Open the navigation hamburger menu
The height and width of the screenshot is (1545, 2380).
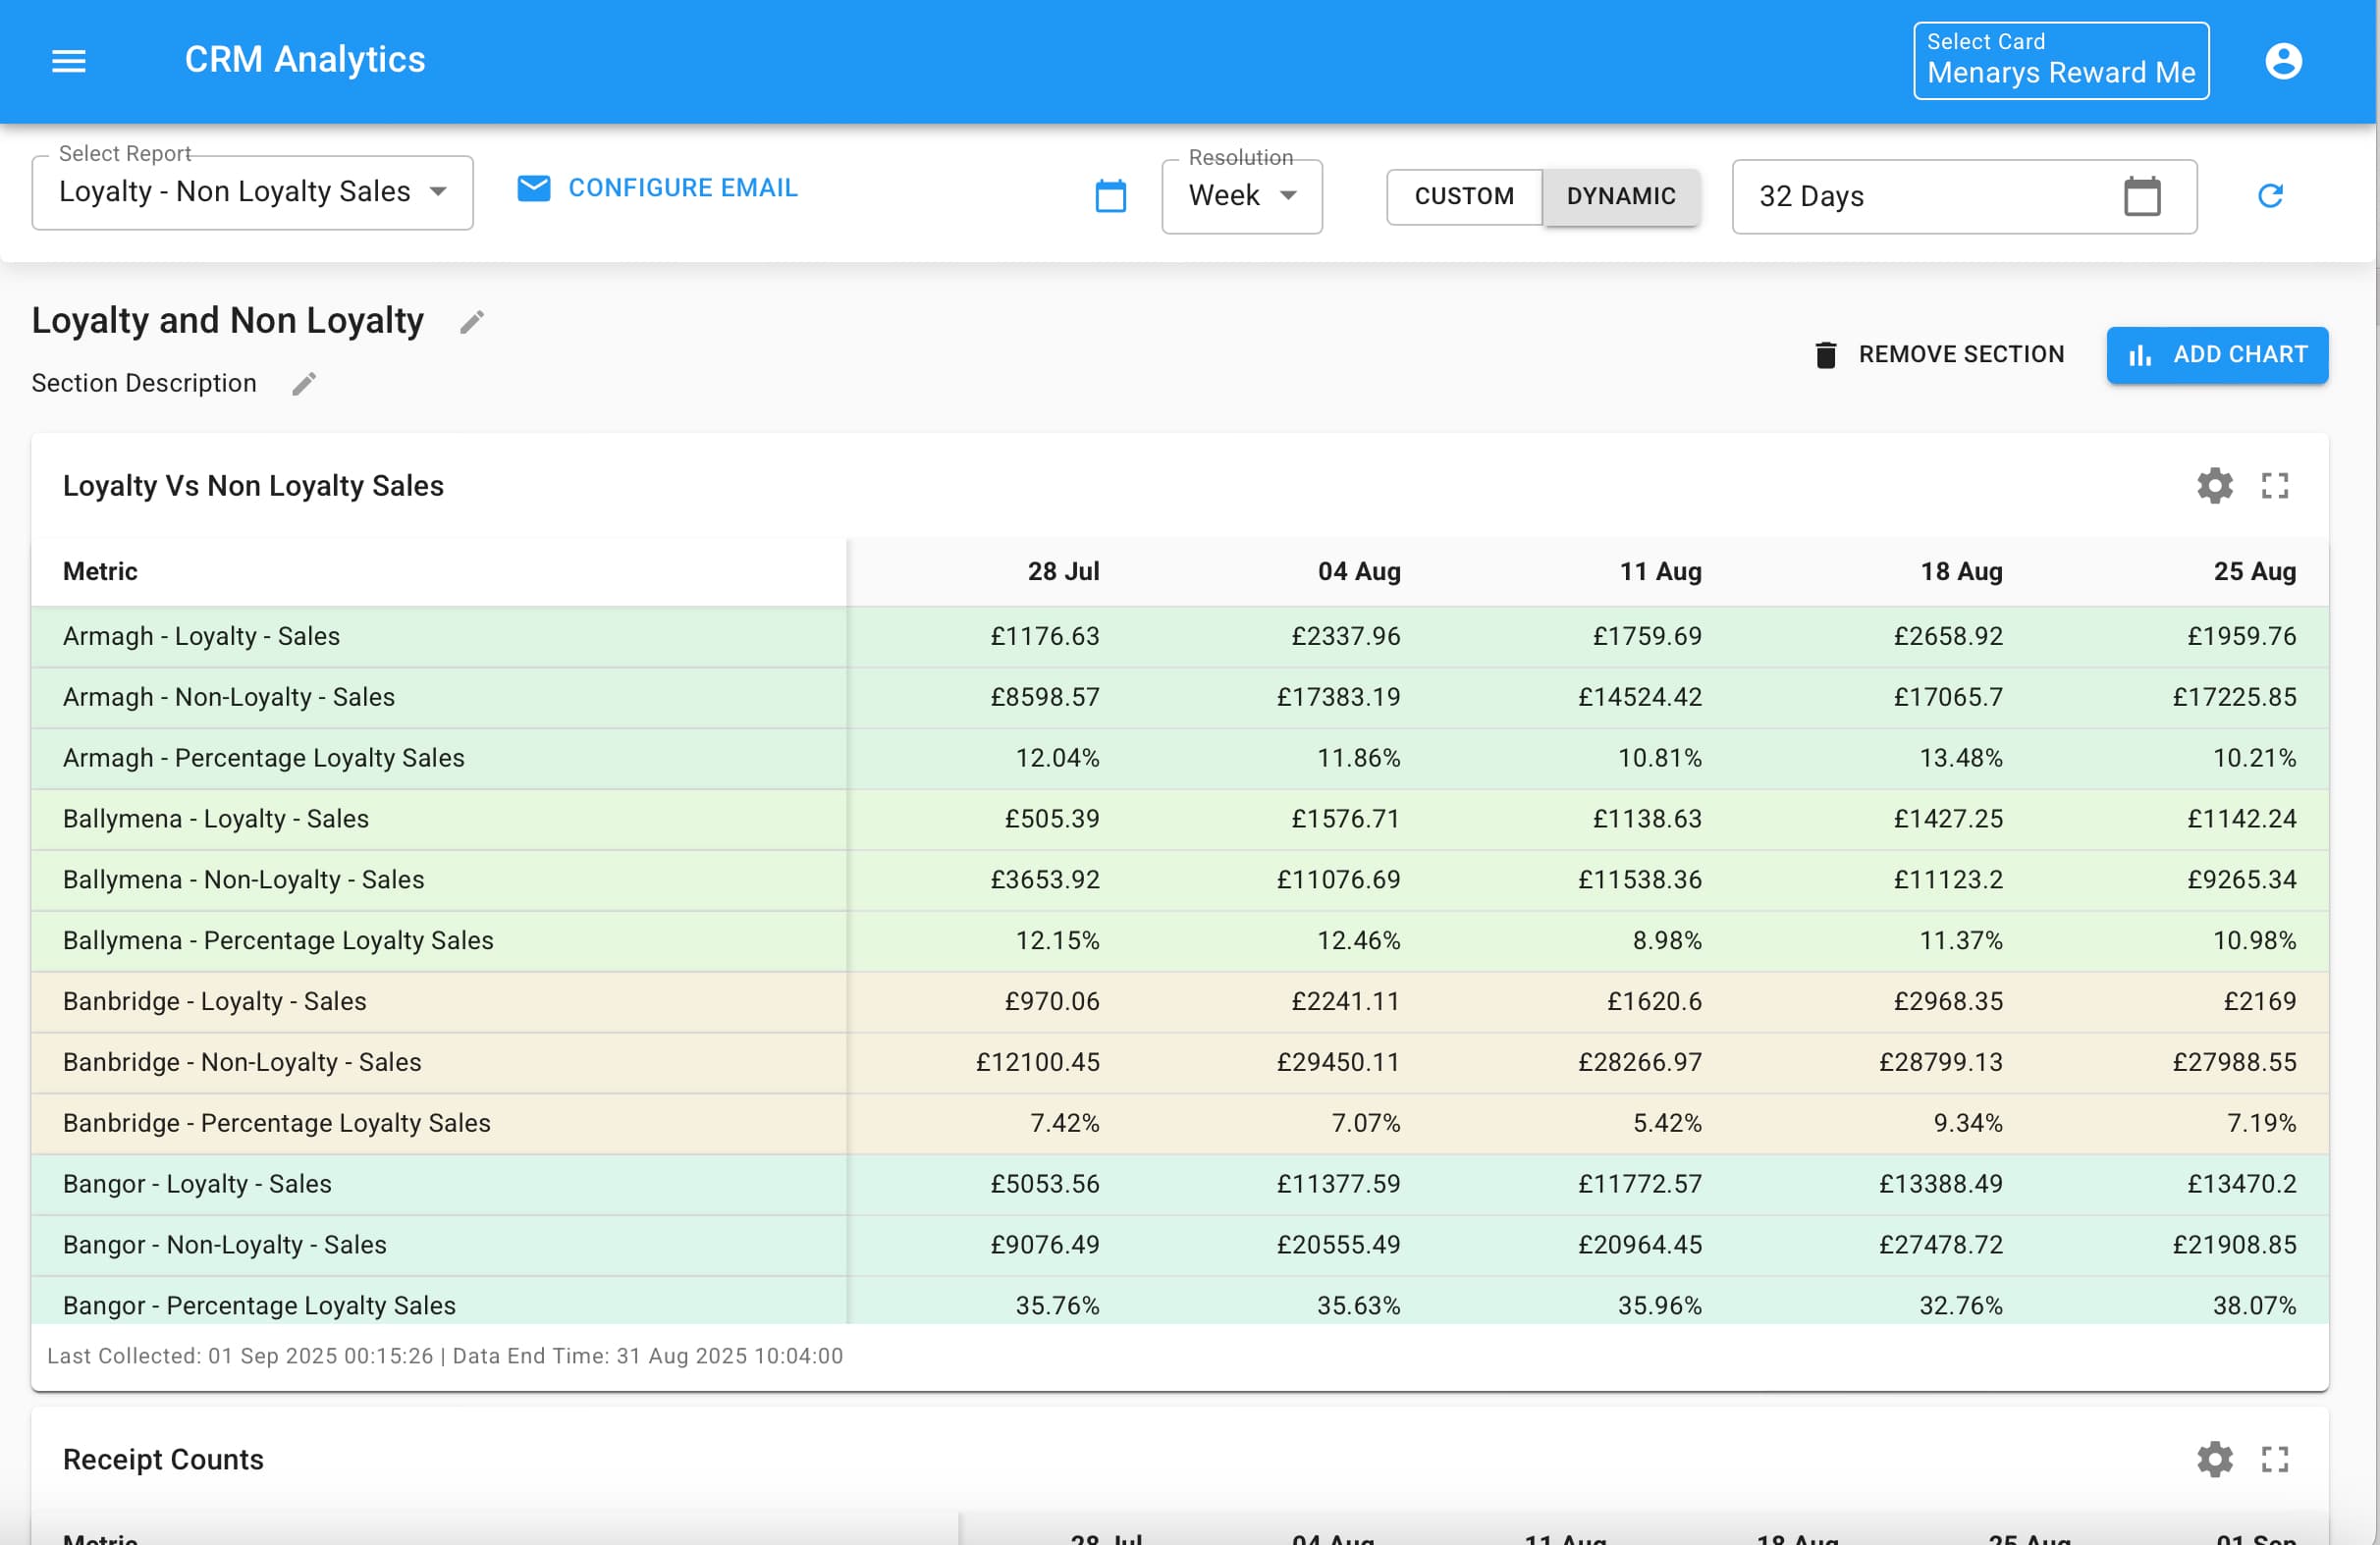68,61
